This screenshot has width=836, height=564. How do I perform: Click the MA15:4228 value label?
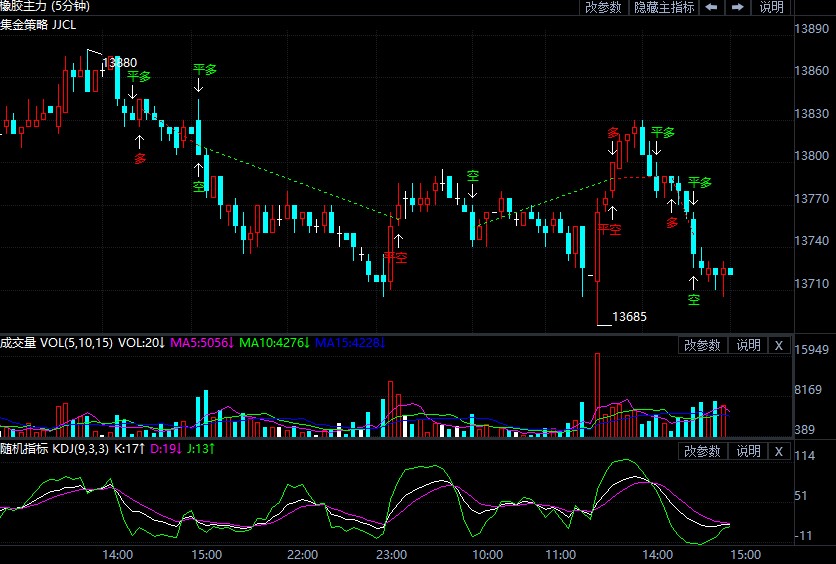tap(350, 342)
